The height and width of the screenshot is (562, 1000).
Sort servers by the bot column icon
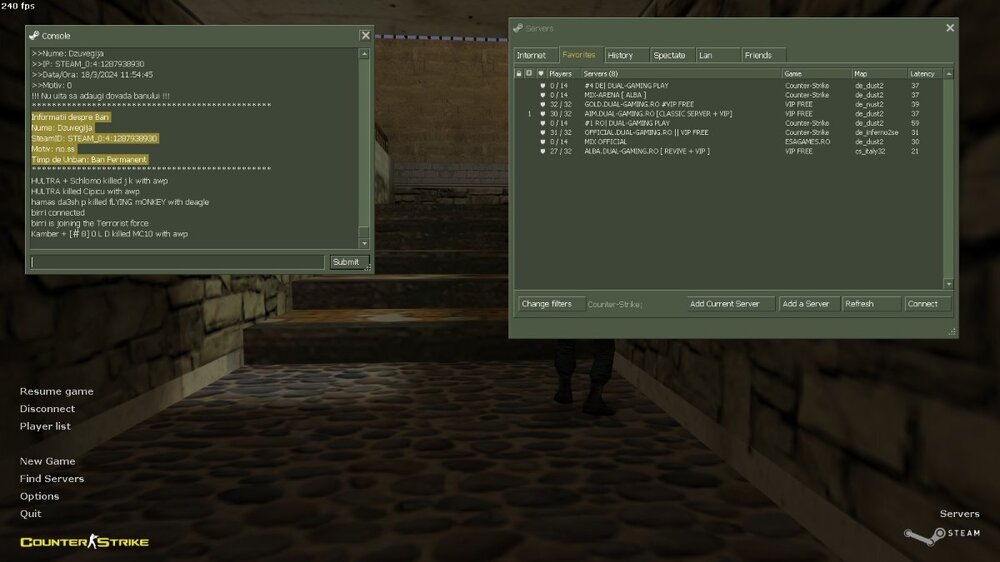[x=529, y=73]
